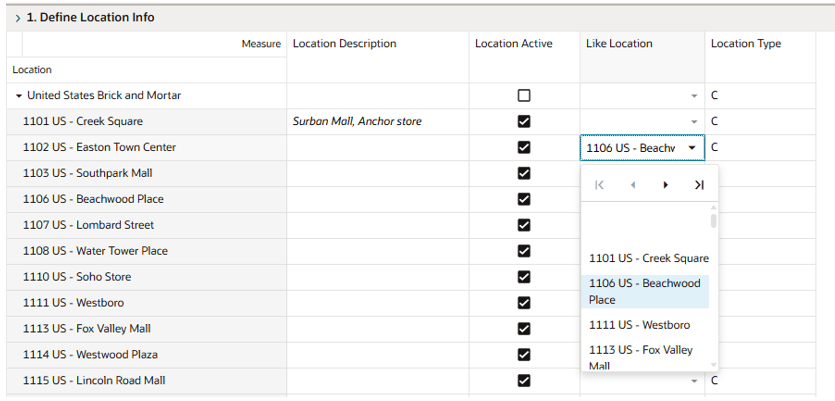Click the Location row header label
Screen dimensions: 835x401
32,70
